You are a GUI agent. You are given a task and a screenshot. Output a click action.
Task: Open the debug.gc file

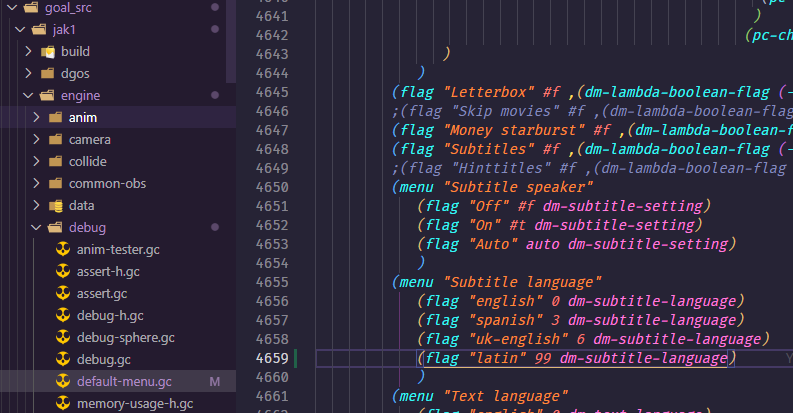click(x=103, y=359)
